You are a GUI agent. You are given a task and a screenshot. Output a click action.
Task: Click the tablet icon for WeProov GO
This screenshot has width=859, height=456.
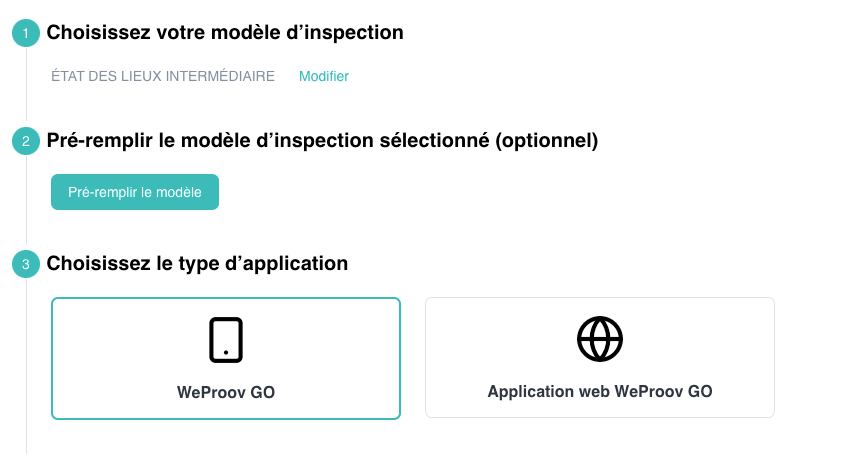click(x=226, y=340)
